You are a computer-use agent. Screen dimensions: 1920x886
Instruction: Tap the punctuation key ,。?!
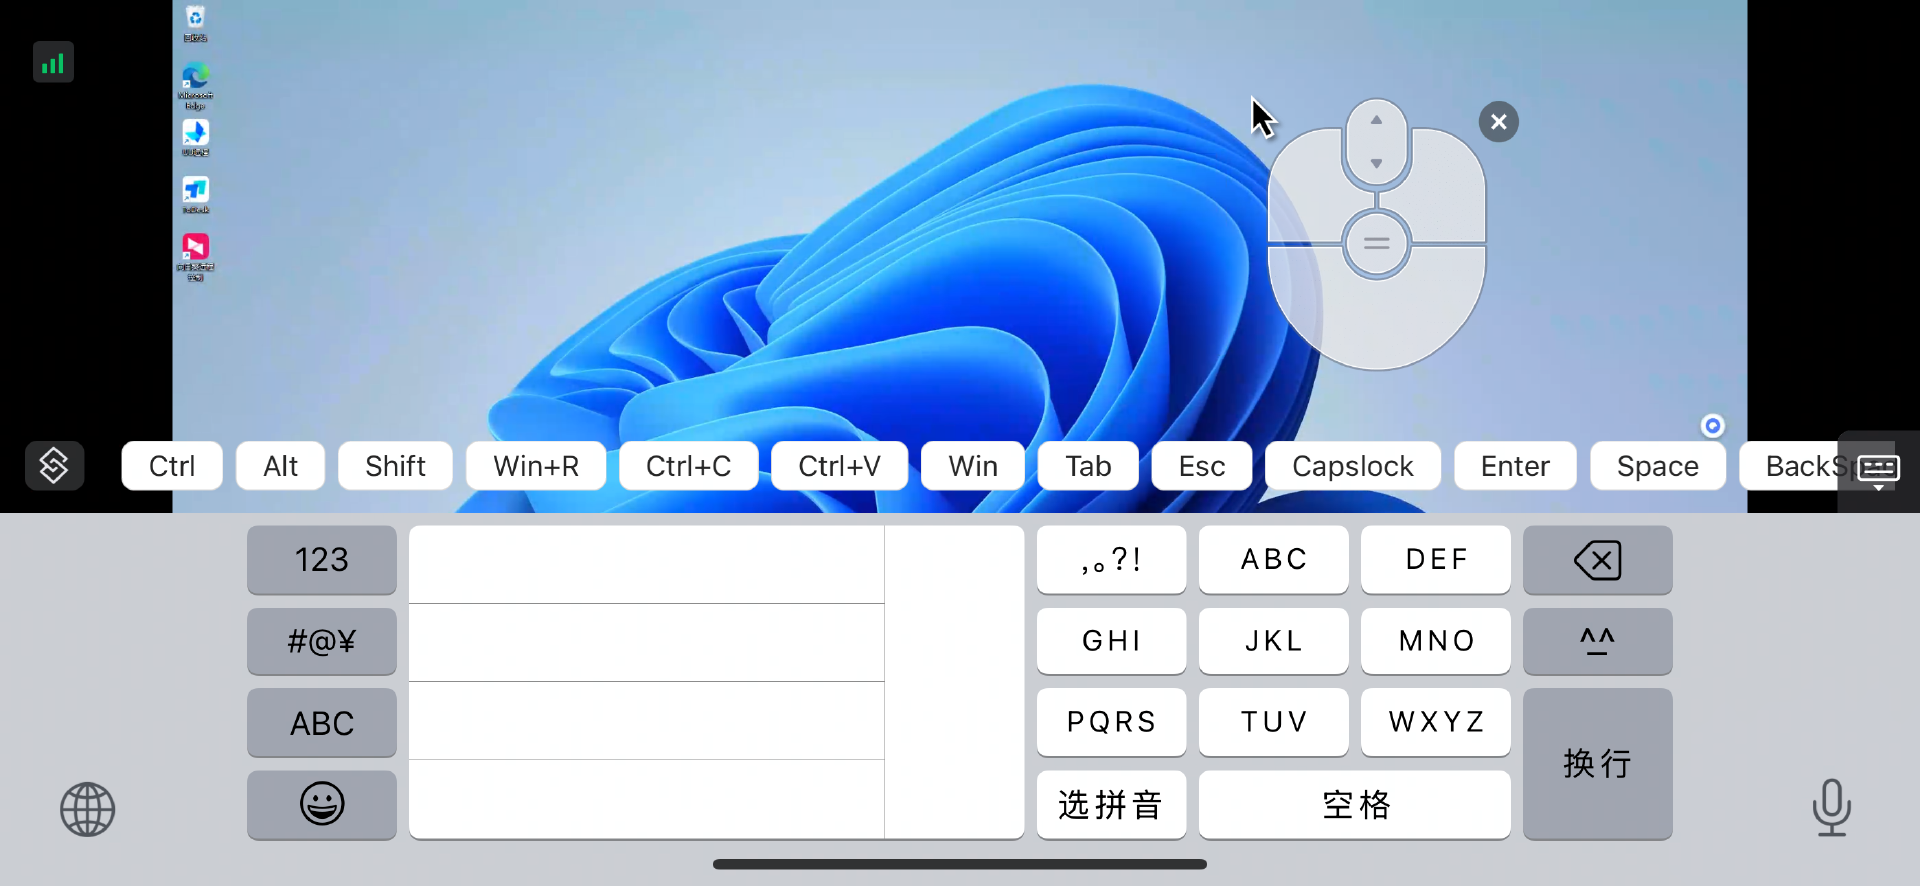(x=1111, y=560)
